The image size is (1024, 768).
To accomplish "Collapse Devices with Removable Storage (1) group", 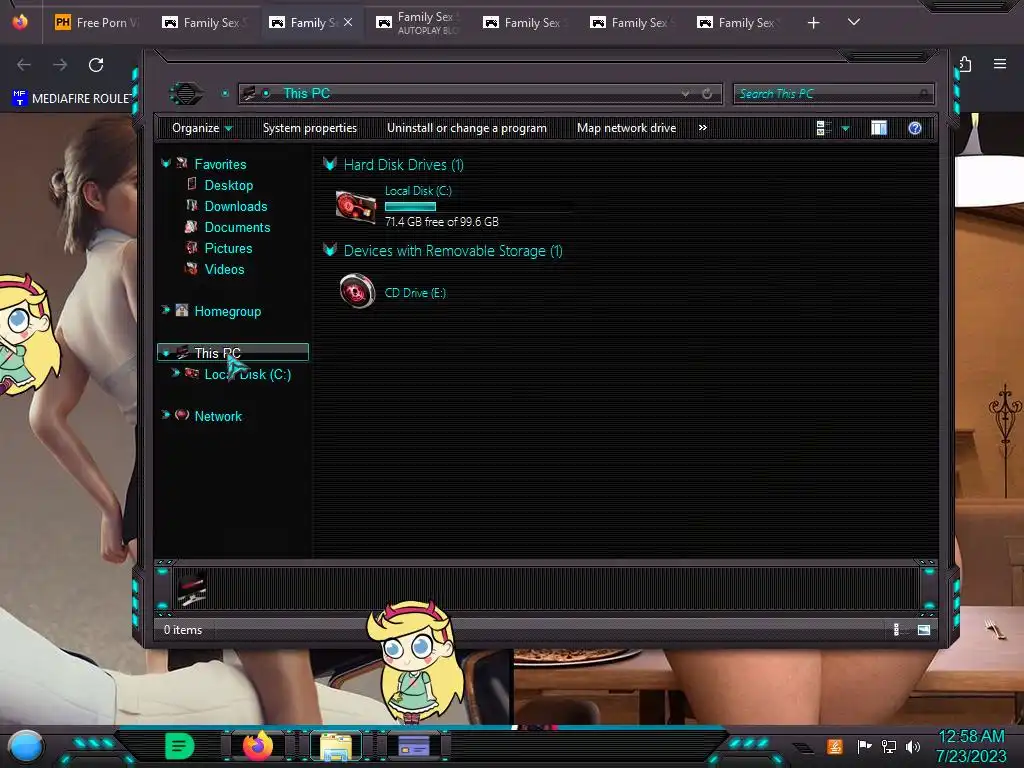I will click(330, 250).
